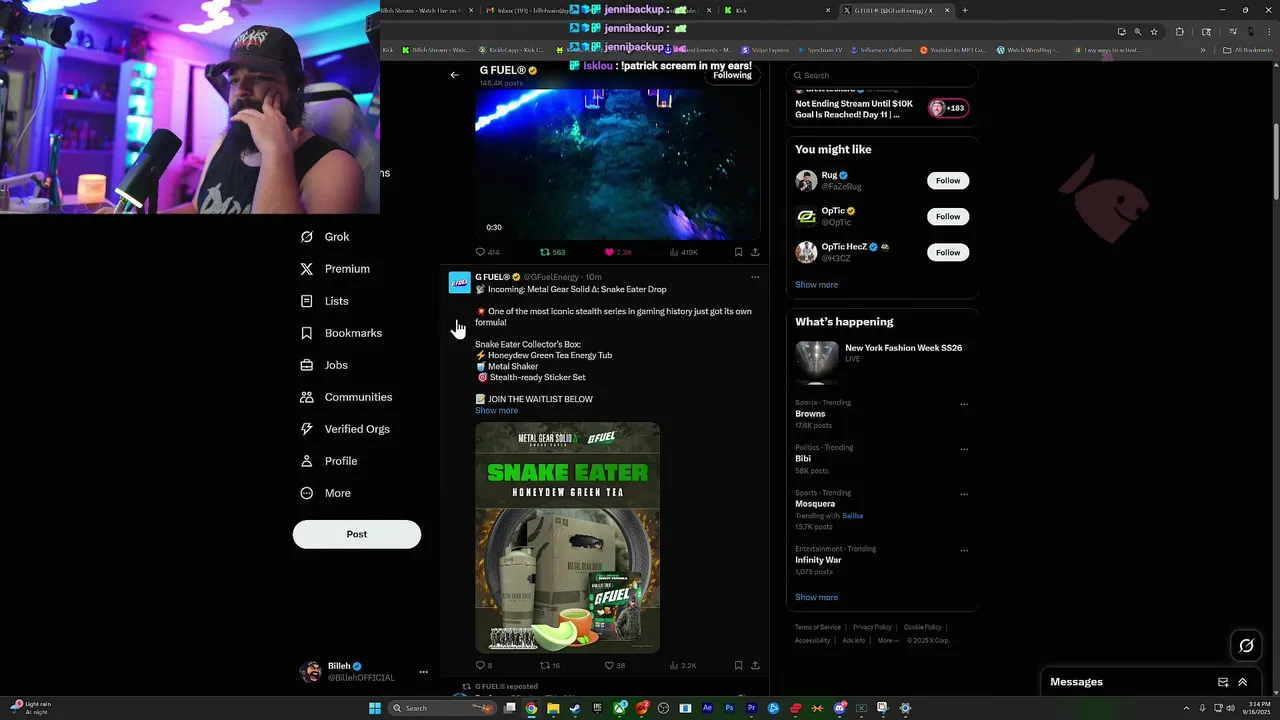Image resolution: width=1280 pixels, height=720 pixels.
Task: Click the Following button on G FUEL profile
Action: coord(732,75)
